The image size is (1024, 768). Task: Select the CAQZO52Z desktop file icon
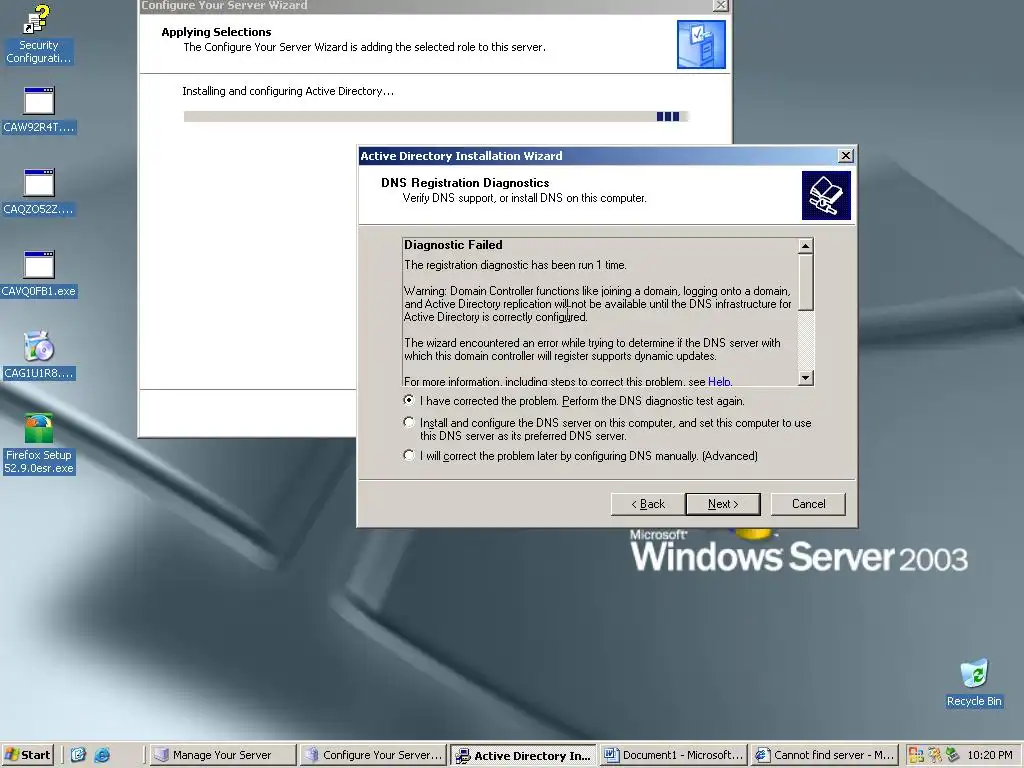(39, 192)
